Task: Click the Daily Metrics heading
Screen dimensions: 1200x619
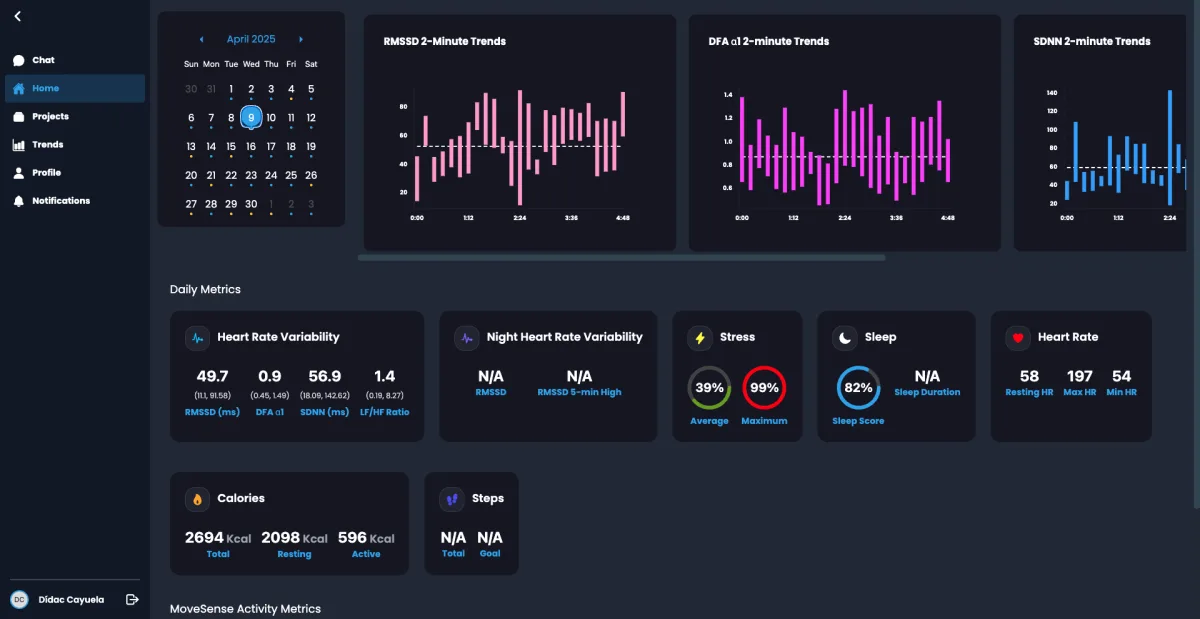Action: click(x=205, y=290)
